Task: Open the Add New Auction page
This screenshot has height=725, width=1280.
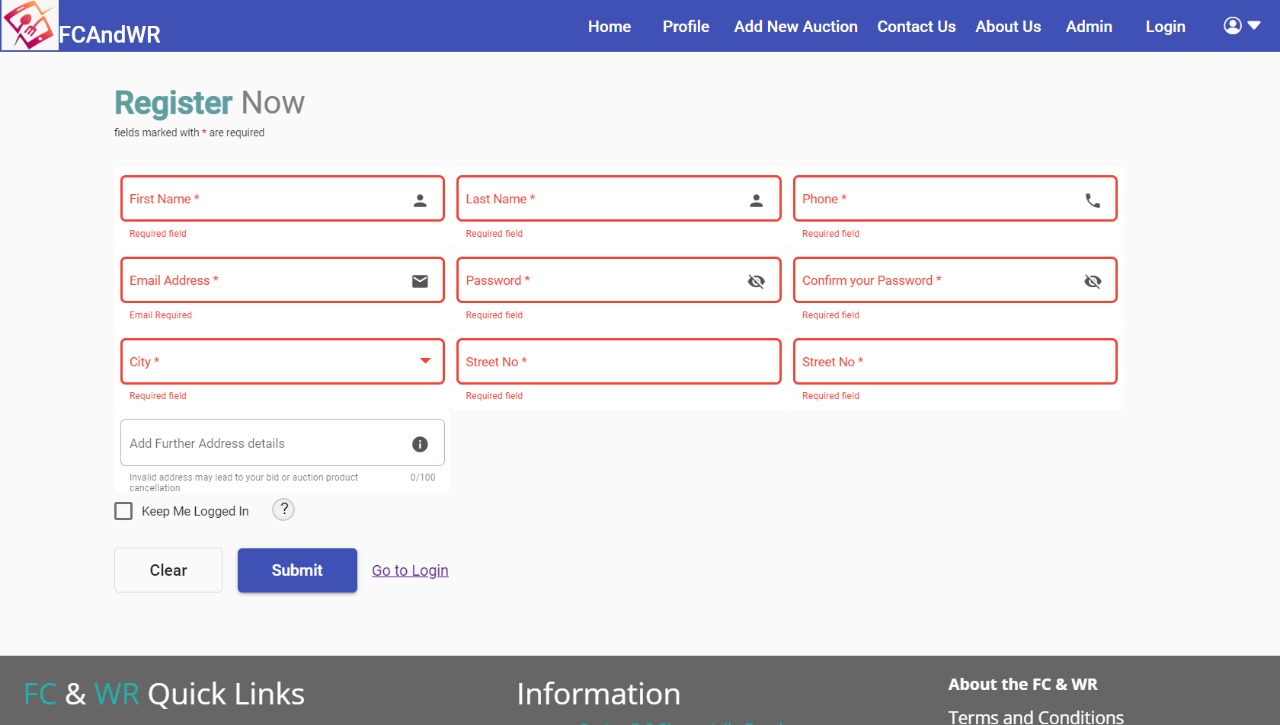Action: tap(795, 27)
